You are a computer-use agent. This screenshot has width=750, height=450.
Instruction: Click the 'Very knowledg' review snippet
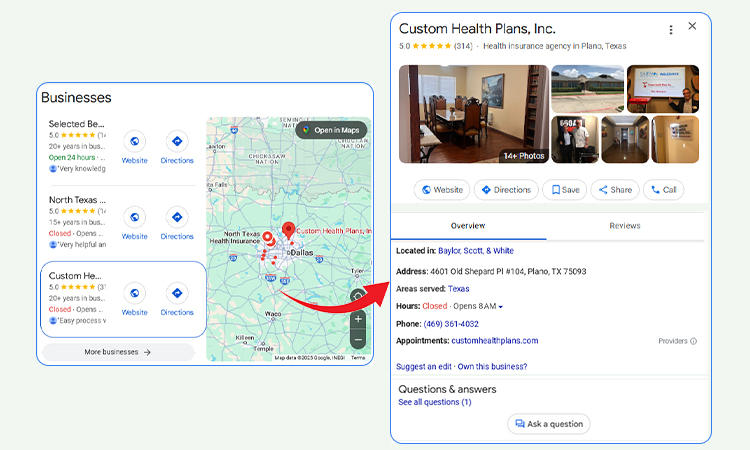(x=81, y=168)
